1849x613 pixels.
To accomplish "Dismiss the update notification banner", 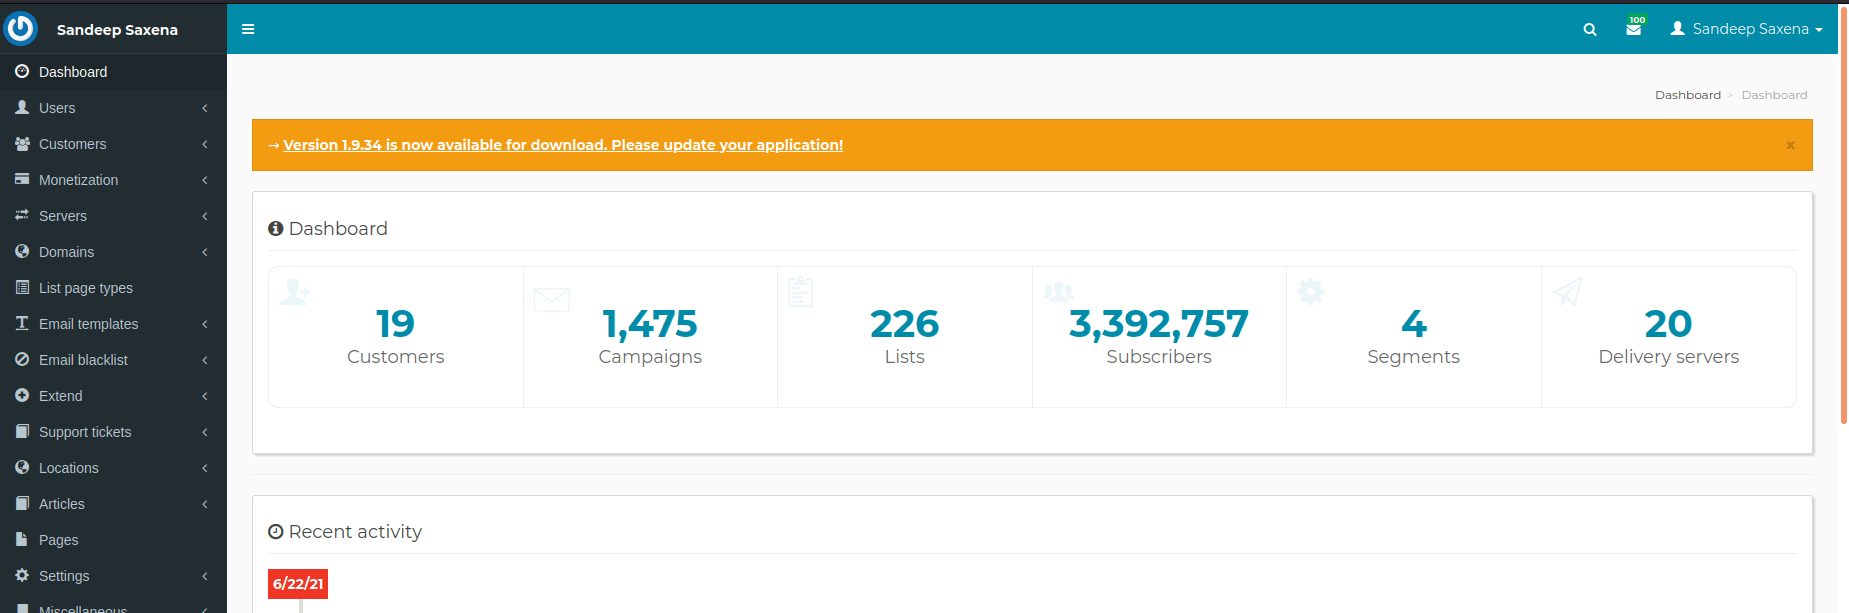I will 1791,145.
